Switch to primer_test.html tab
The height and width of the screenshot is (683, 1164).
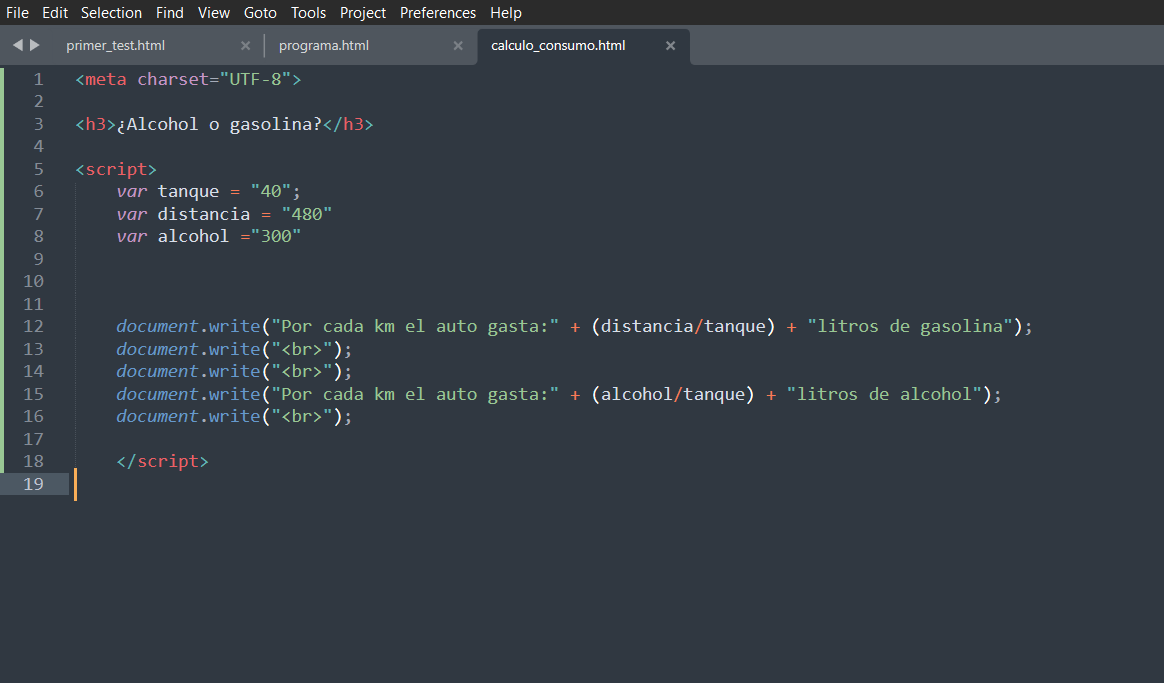pyautogui.click(x=115, y=46)
